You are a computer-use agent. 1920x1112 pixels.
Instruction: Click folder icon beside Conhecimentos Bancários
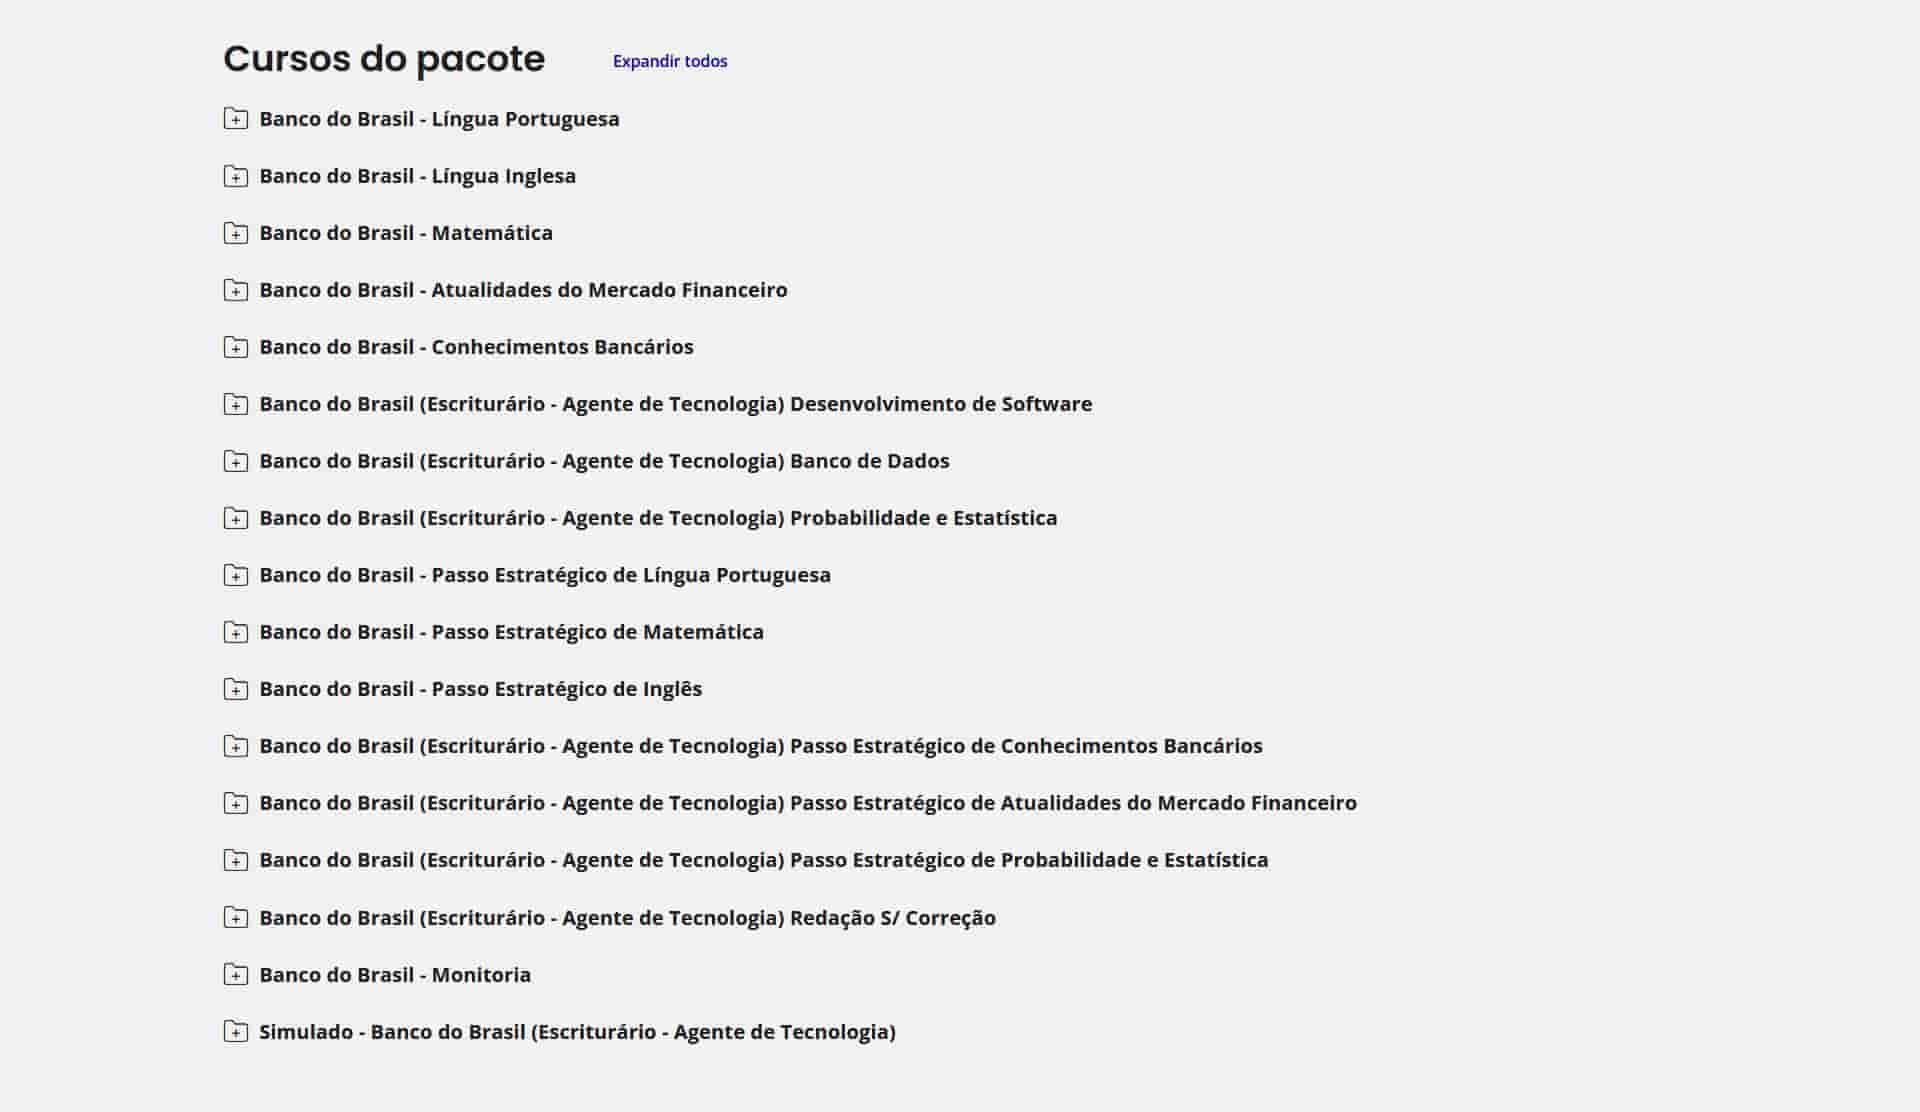point(235,347)
